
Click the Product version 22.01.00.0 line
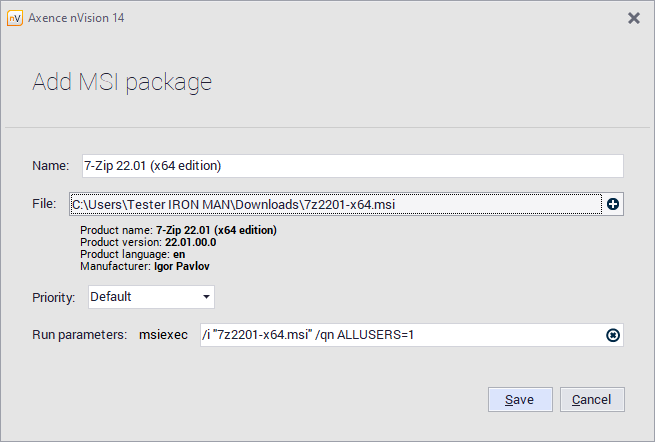click(148, 242)
